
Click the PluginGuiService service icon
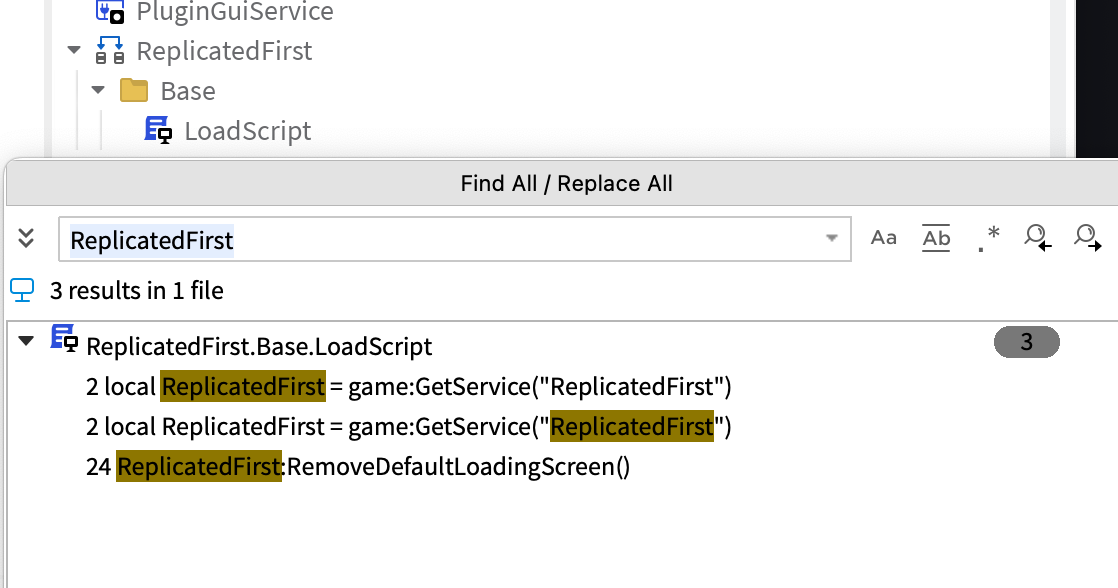pos(110,12)
